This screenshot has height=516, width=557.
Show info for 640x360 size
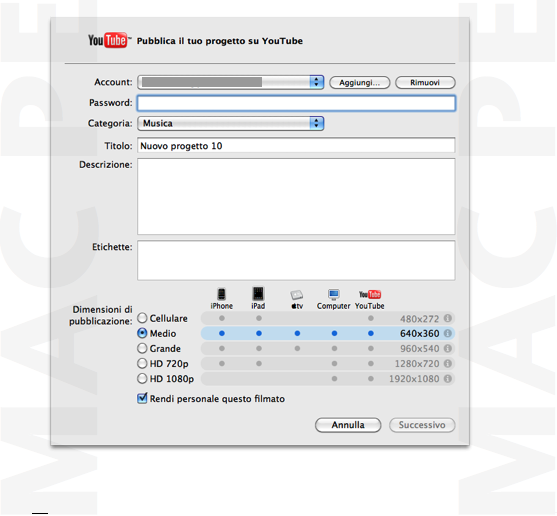click(448, 333)
